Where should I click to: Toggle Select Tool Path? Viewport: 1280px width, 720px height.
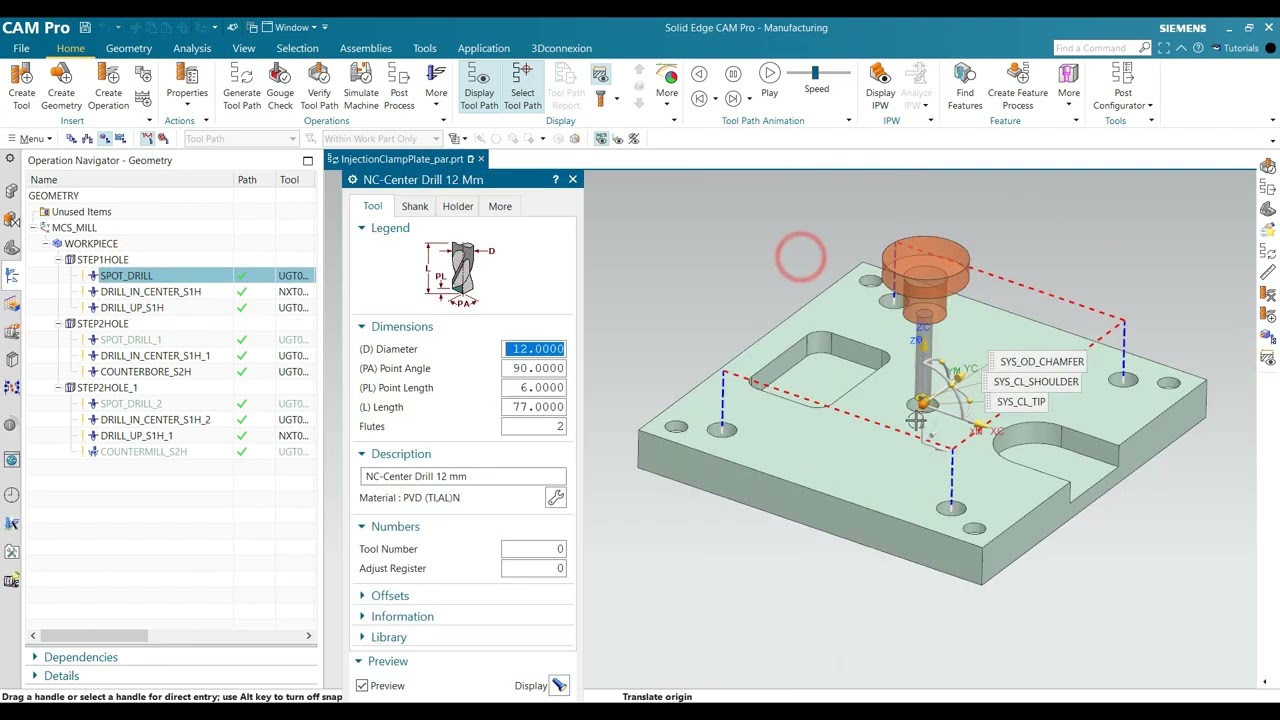click(x=522, y=86)
